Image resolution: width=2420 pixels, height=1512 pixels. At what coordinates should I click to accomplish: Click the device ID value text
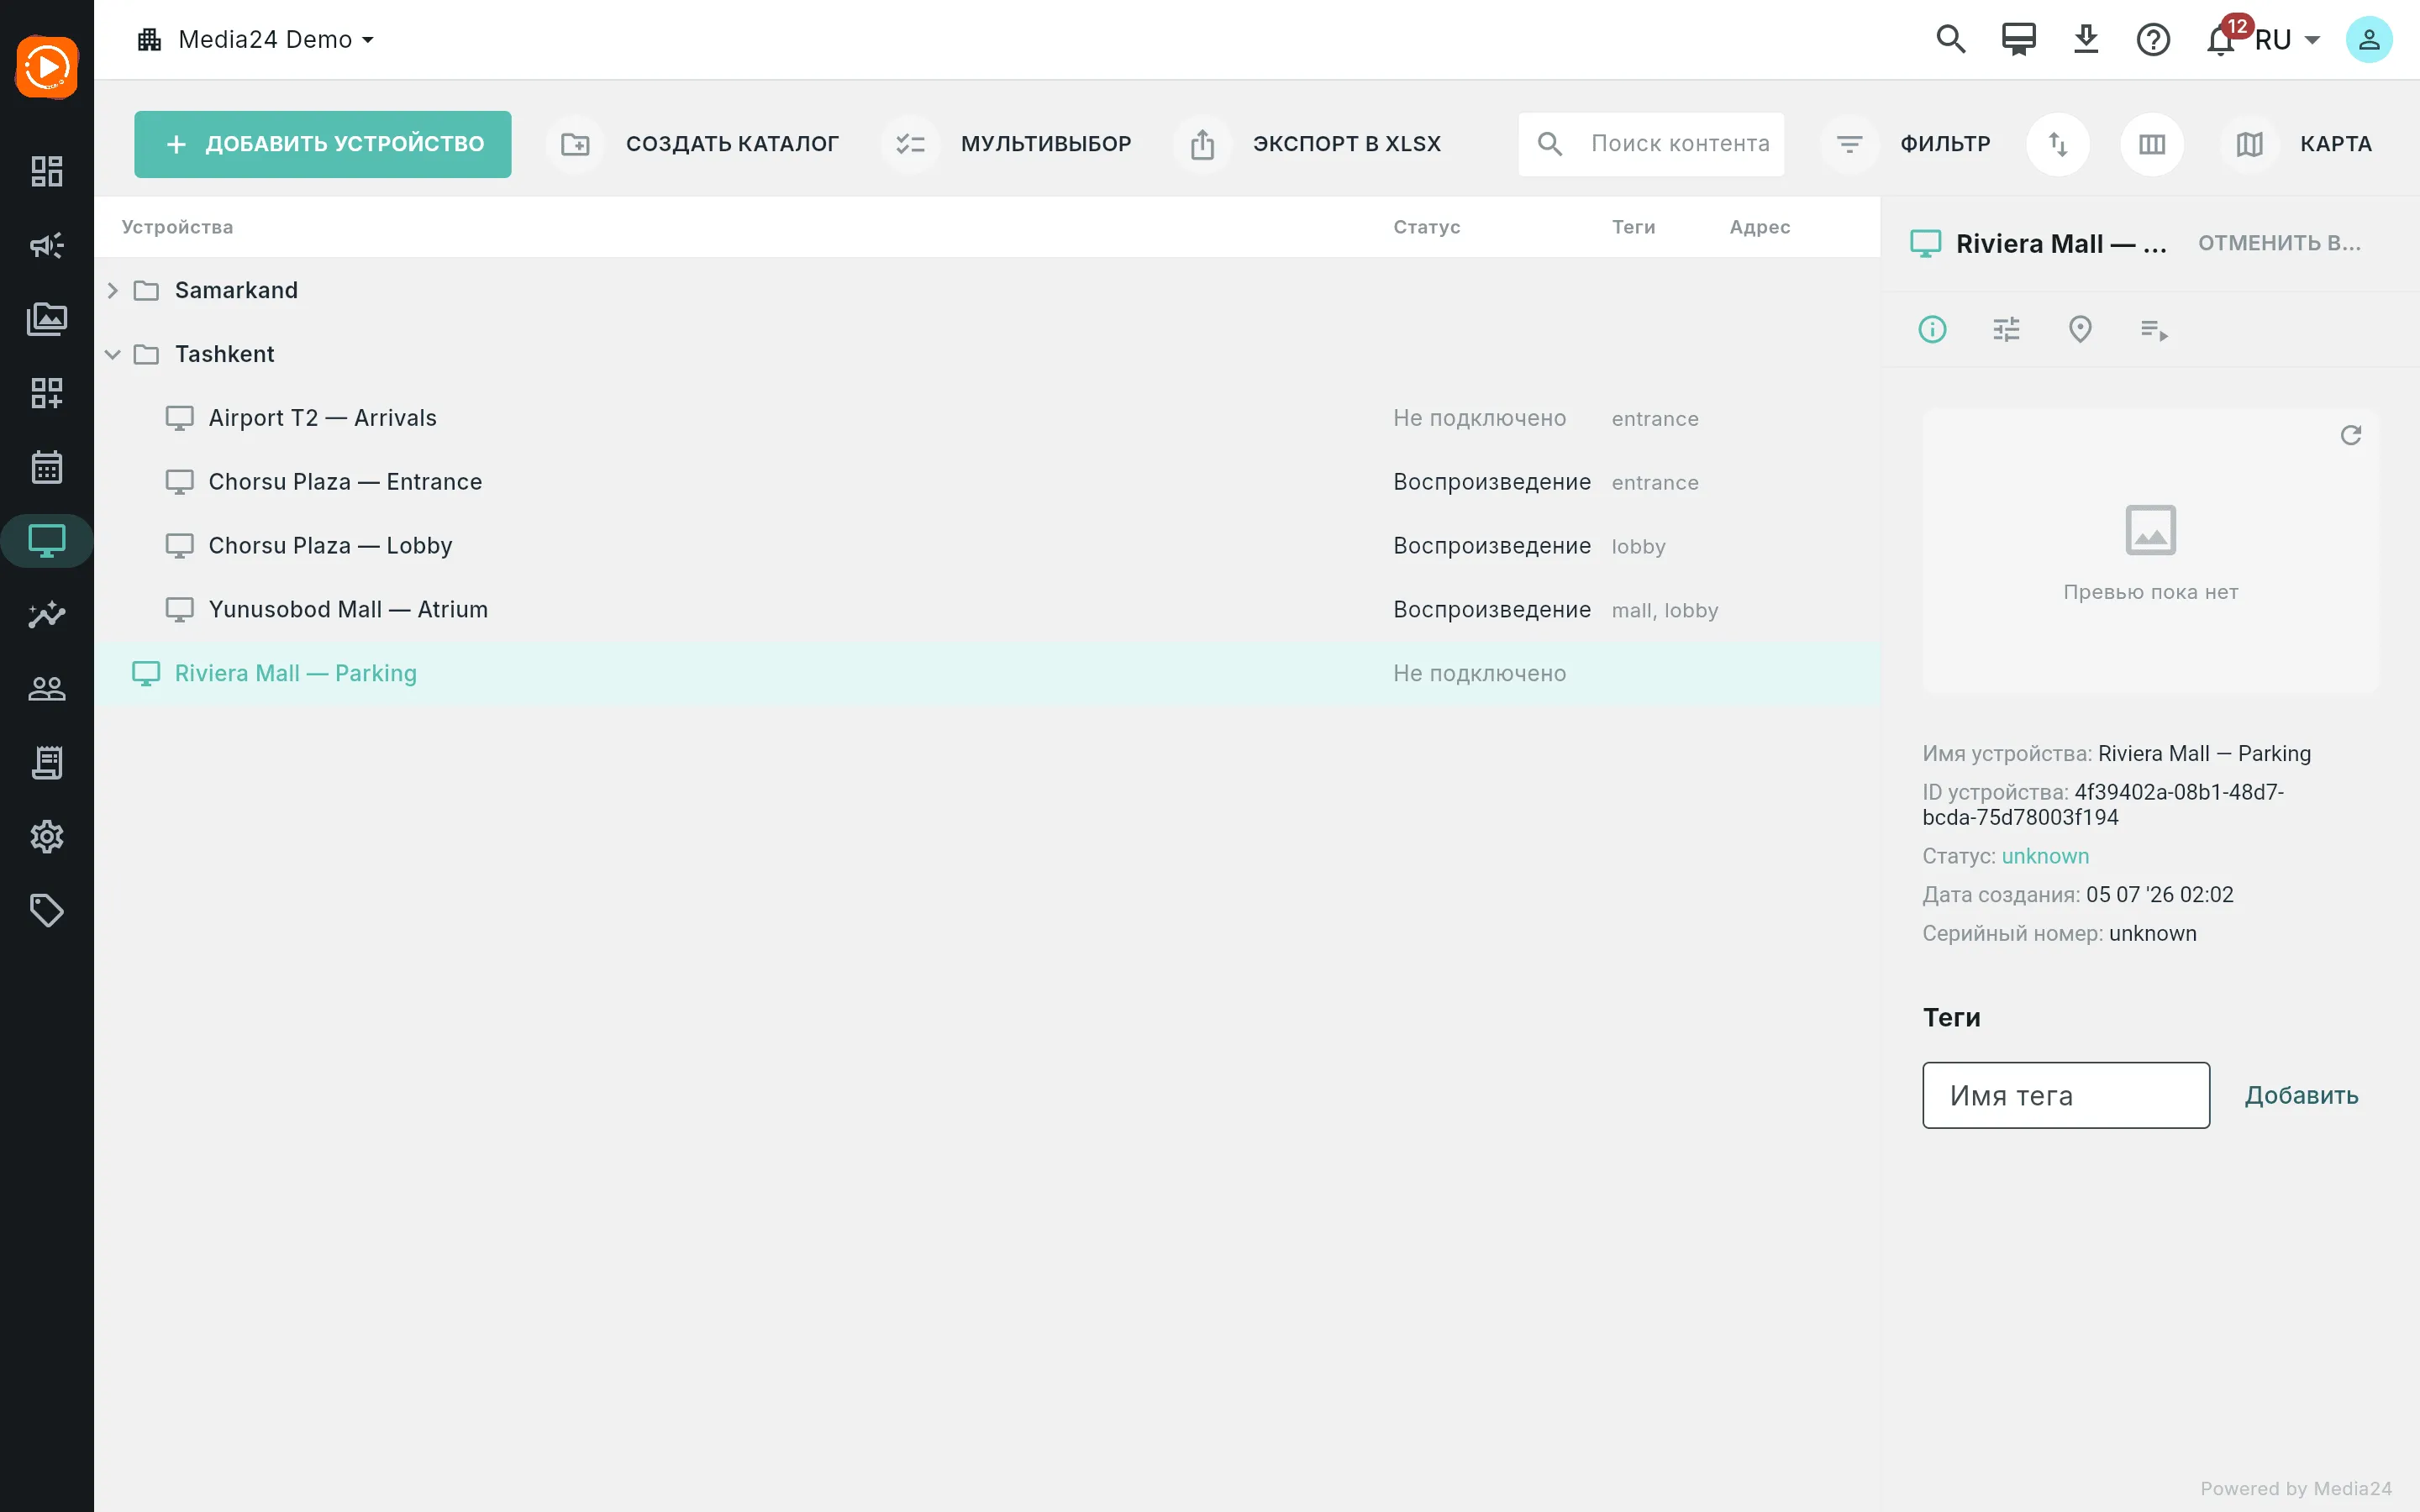pos(2103,805)
